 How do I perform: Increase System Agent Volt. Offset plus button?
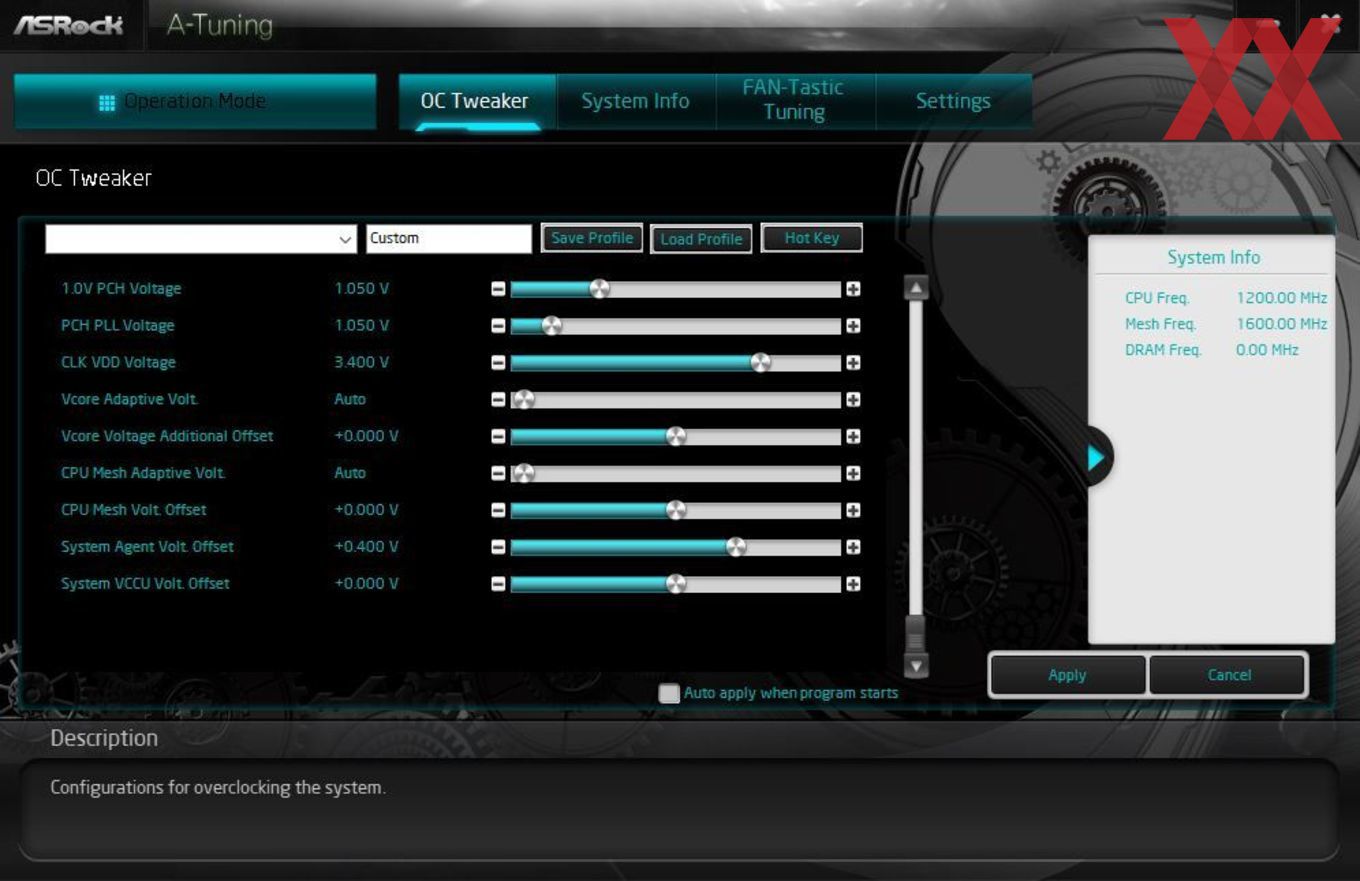pyautogui.click(x=853, y=548)
